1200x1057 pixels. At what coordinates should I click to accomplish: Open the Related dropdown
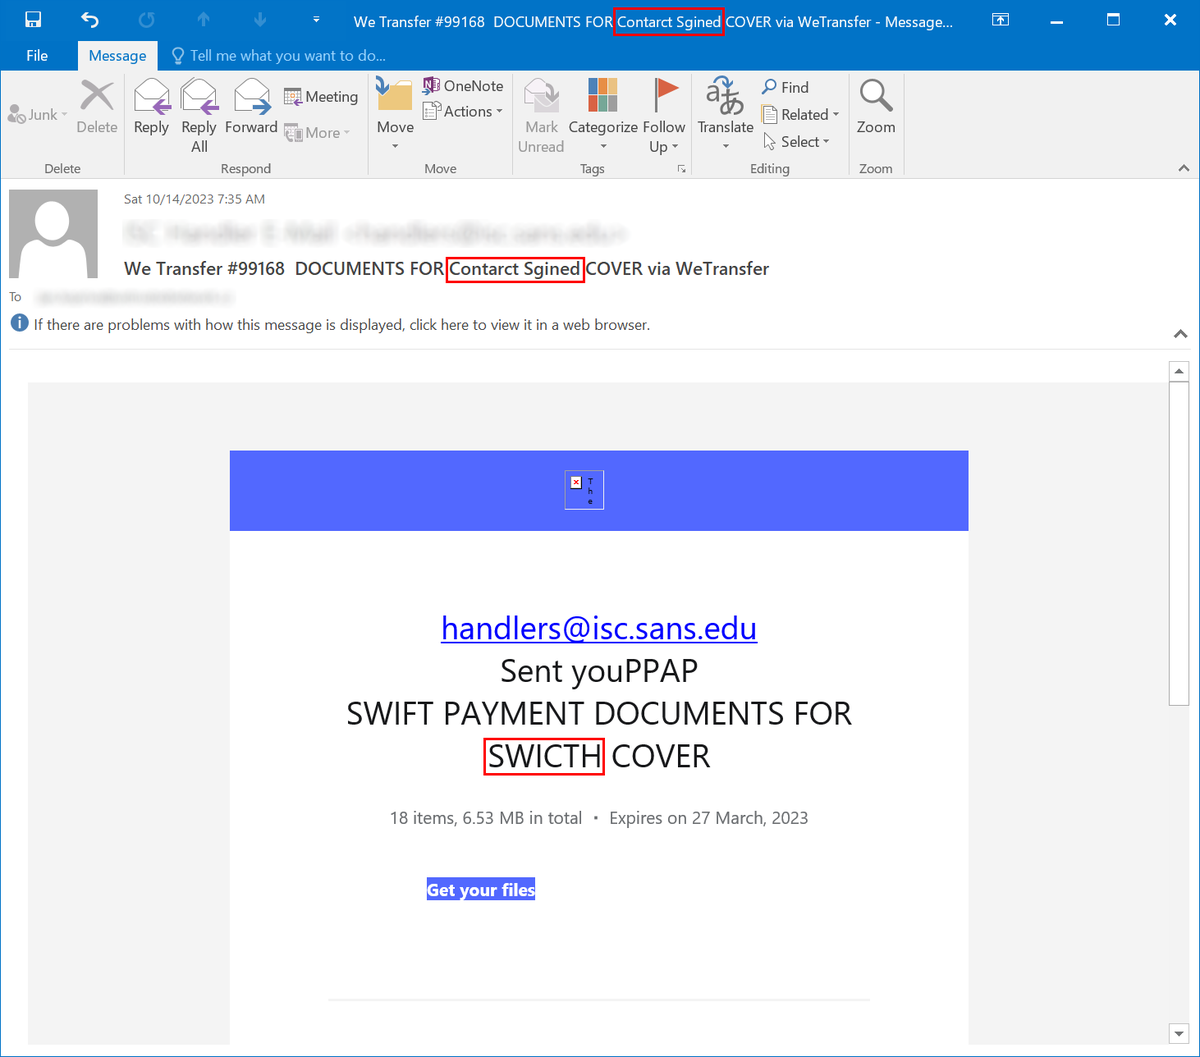pyautogui.click(x=800, y=114)
